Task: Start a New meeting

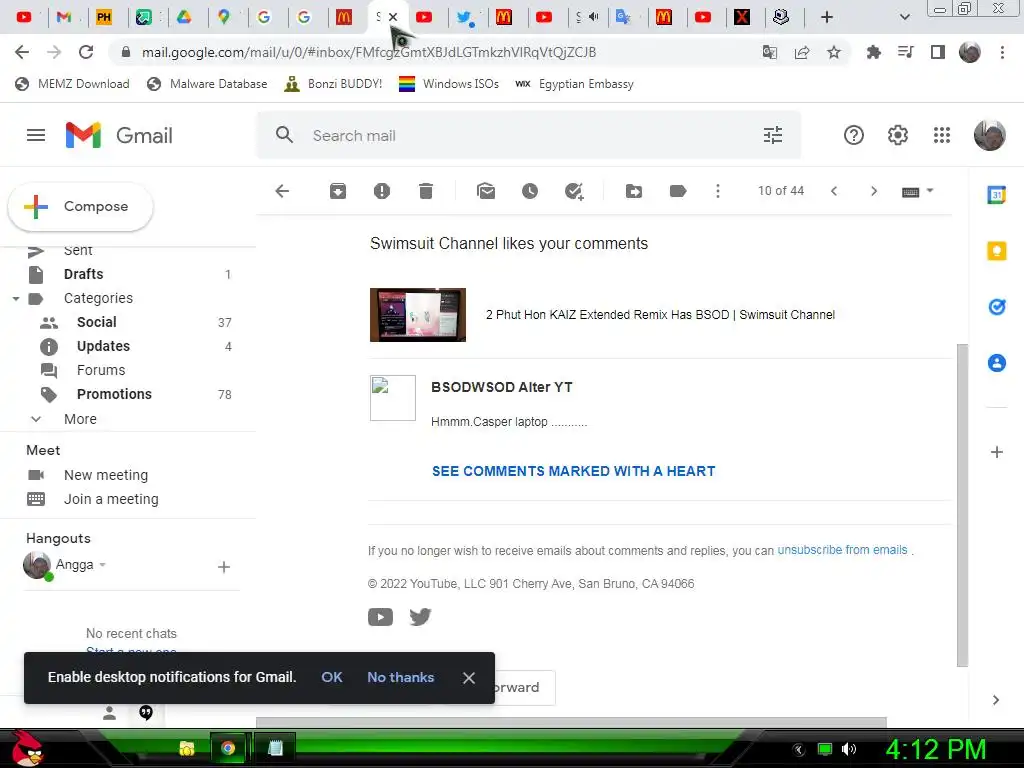Action: click(x=106, y=475)
